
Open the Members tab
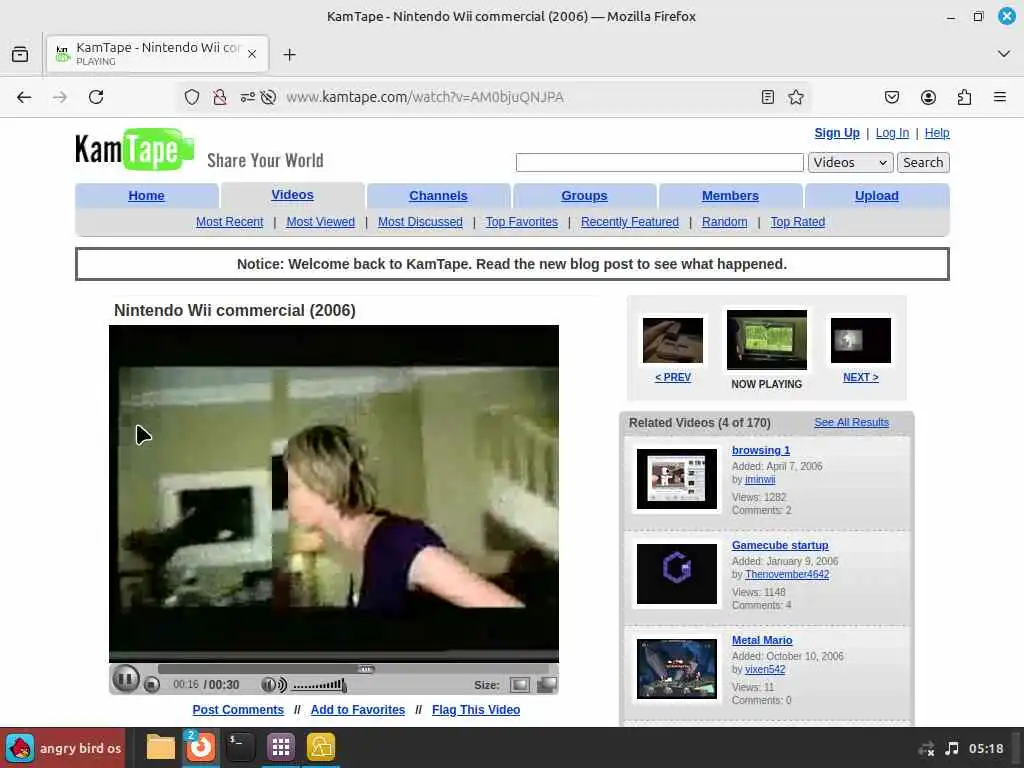[x=730, y=195]
